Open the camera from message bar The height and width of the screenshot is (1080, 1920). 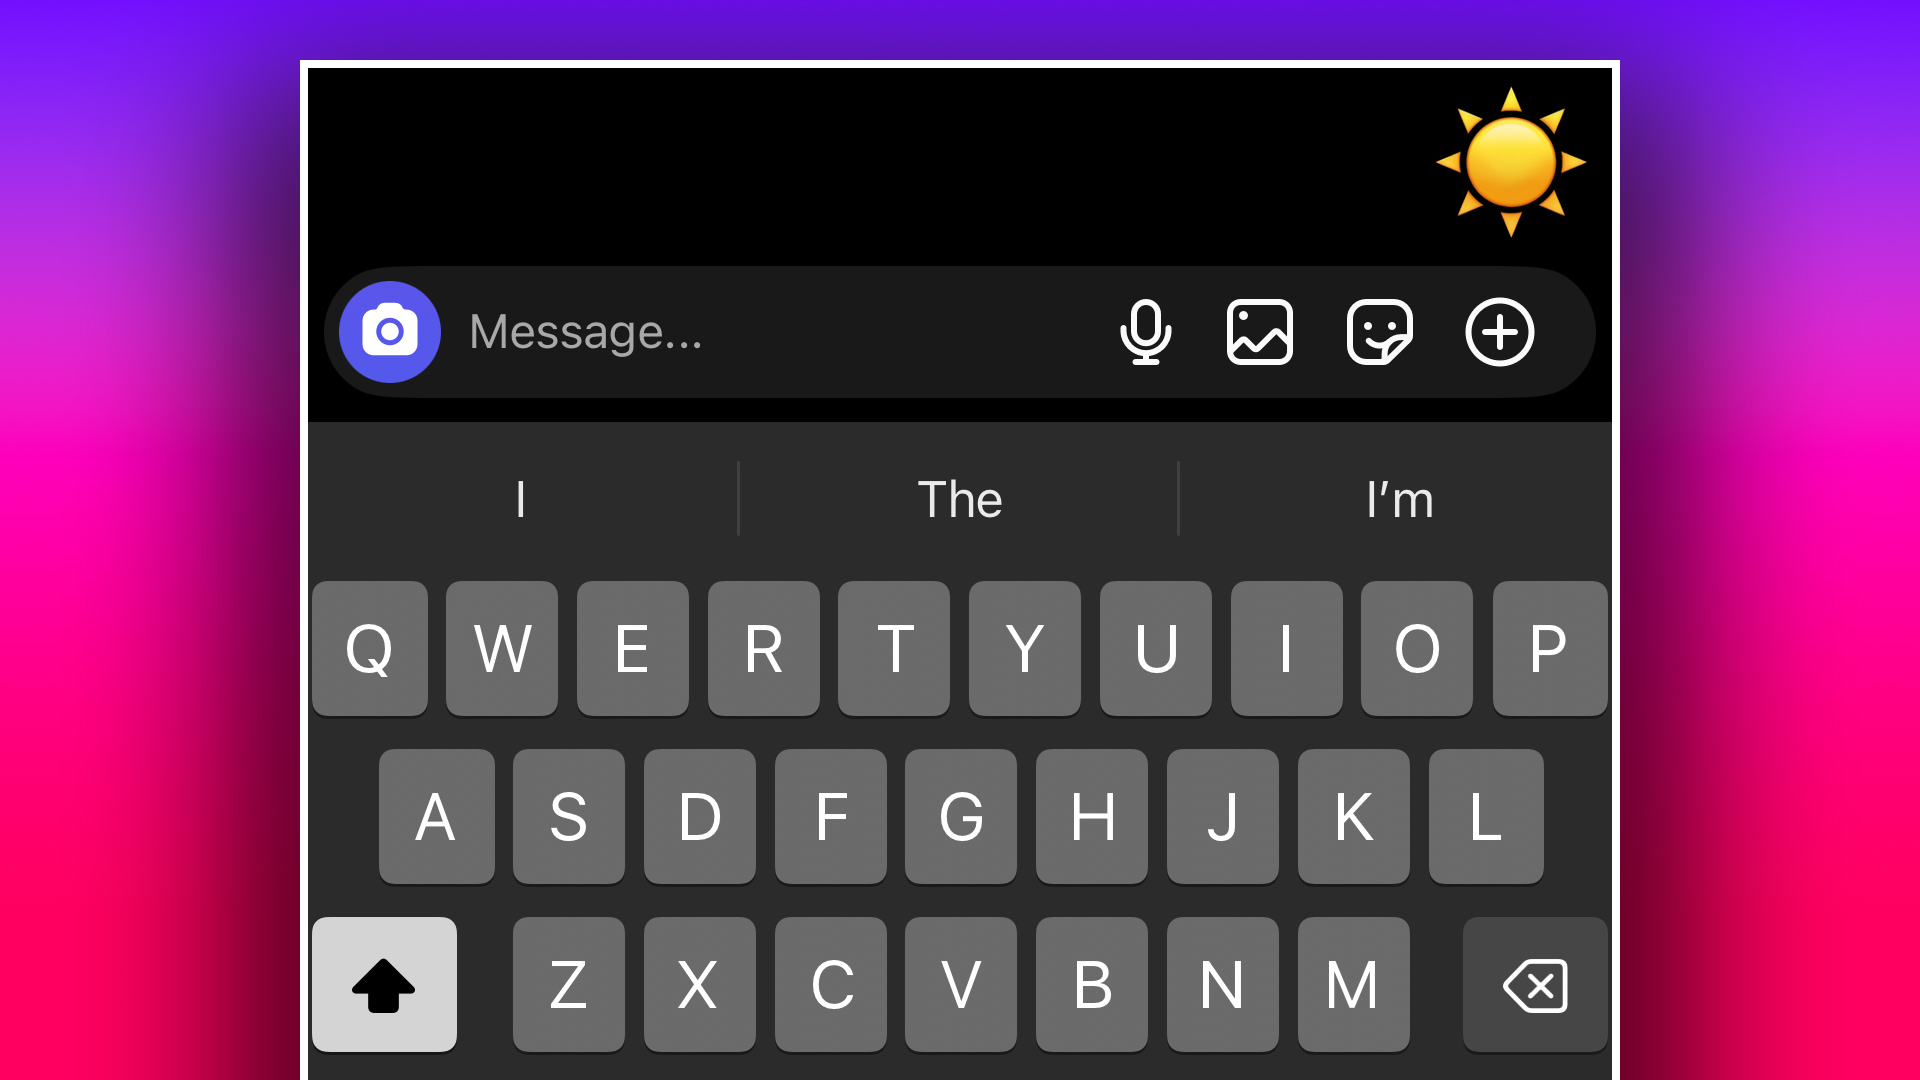click(x=390, y=332)
